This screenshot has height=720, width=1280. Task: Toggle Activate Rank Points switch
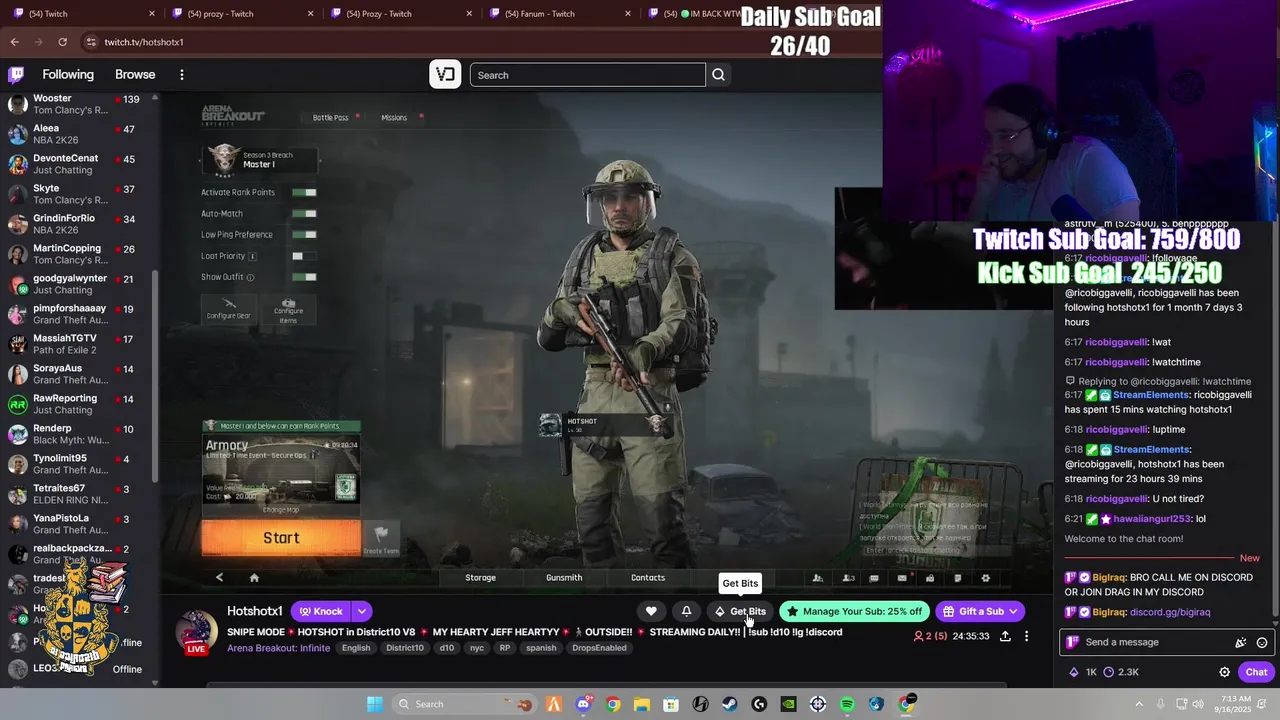click(304, 192)
